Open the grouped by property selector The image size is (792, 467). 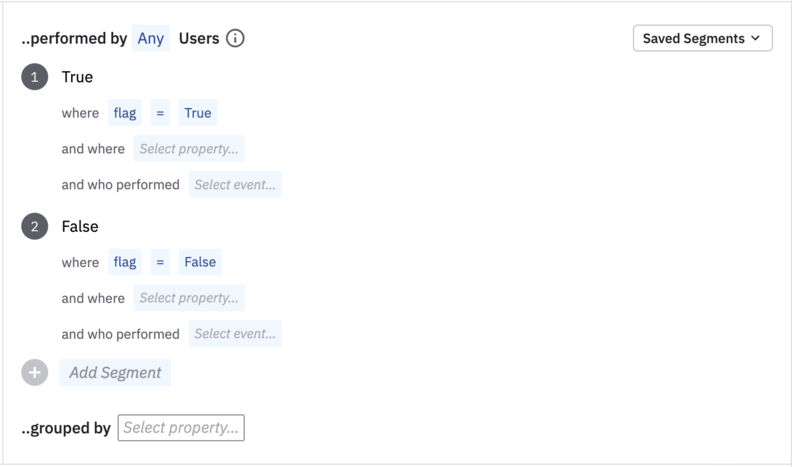point(181,428)
